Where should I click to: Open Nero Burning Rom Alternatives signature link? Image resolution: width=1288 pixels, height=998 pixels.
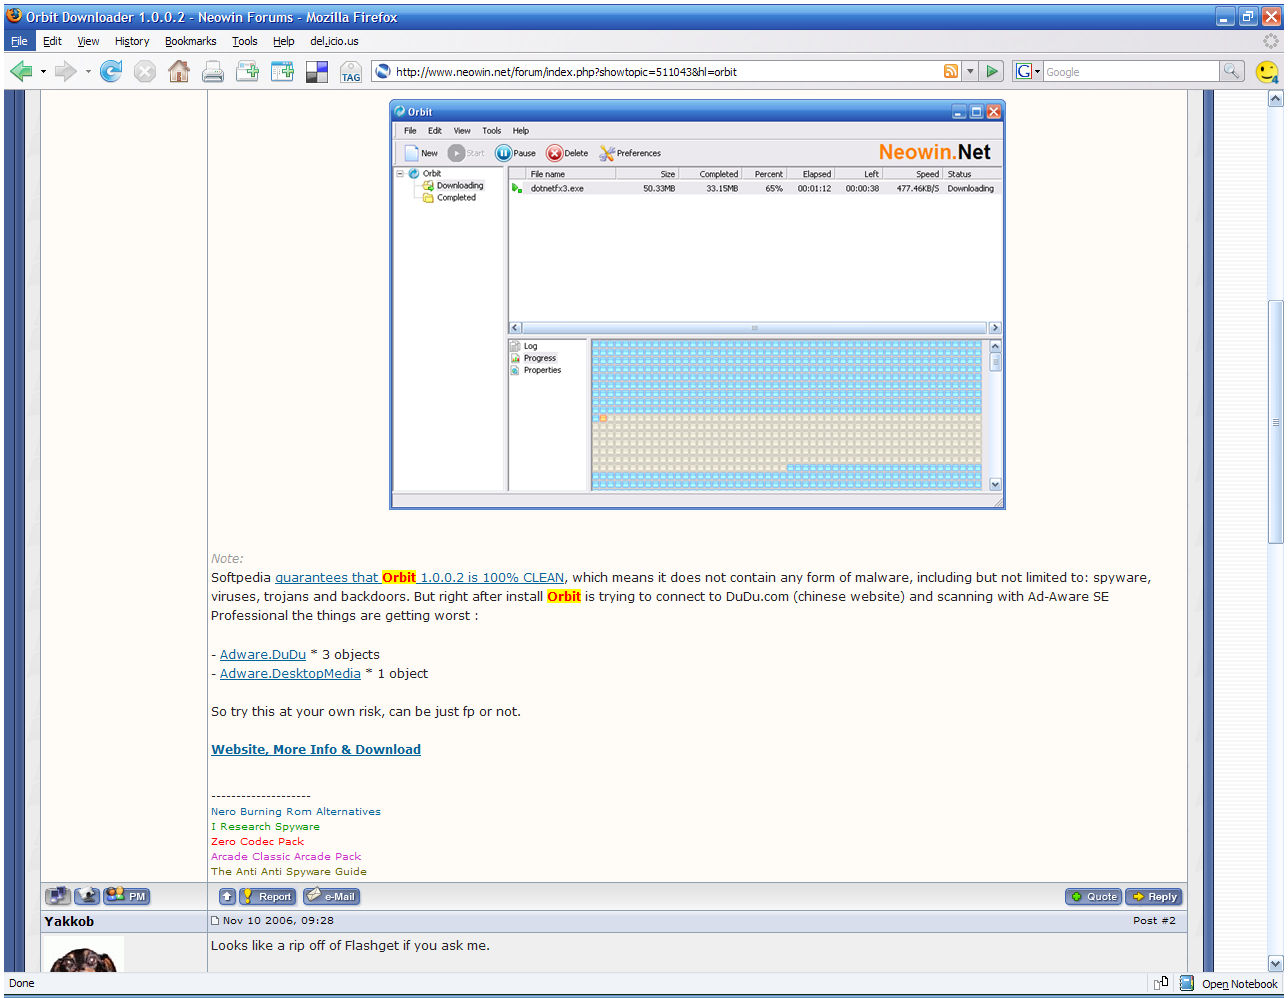point(296,811)
